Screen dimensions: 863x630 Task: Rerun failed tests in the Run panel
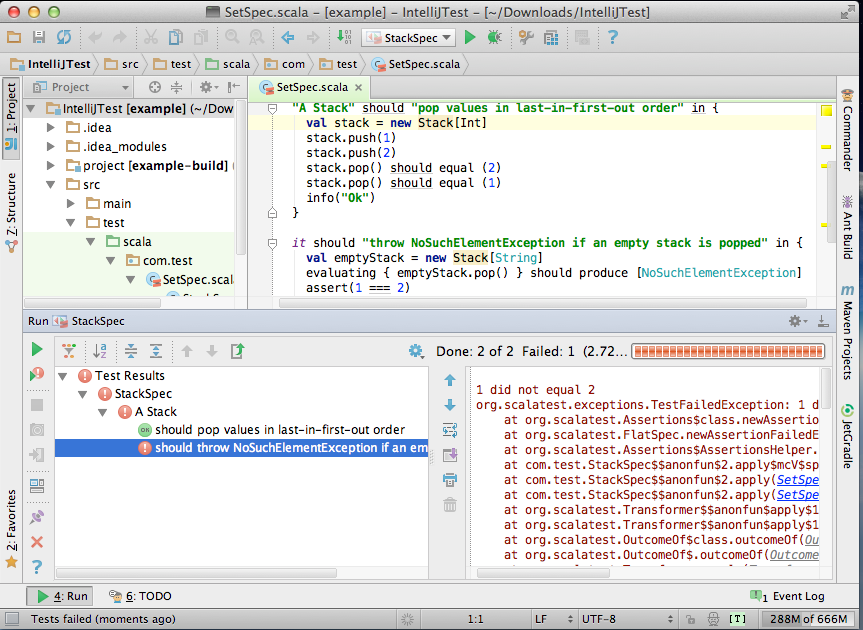point(37,375)
